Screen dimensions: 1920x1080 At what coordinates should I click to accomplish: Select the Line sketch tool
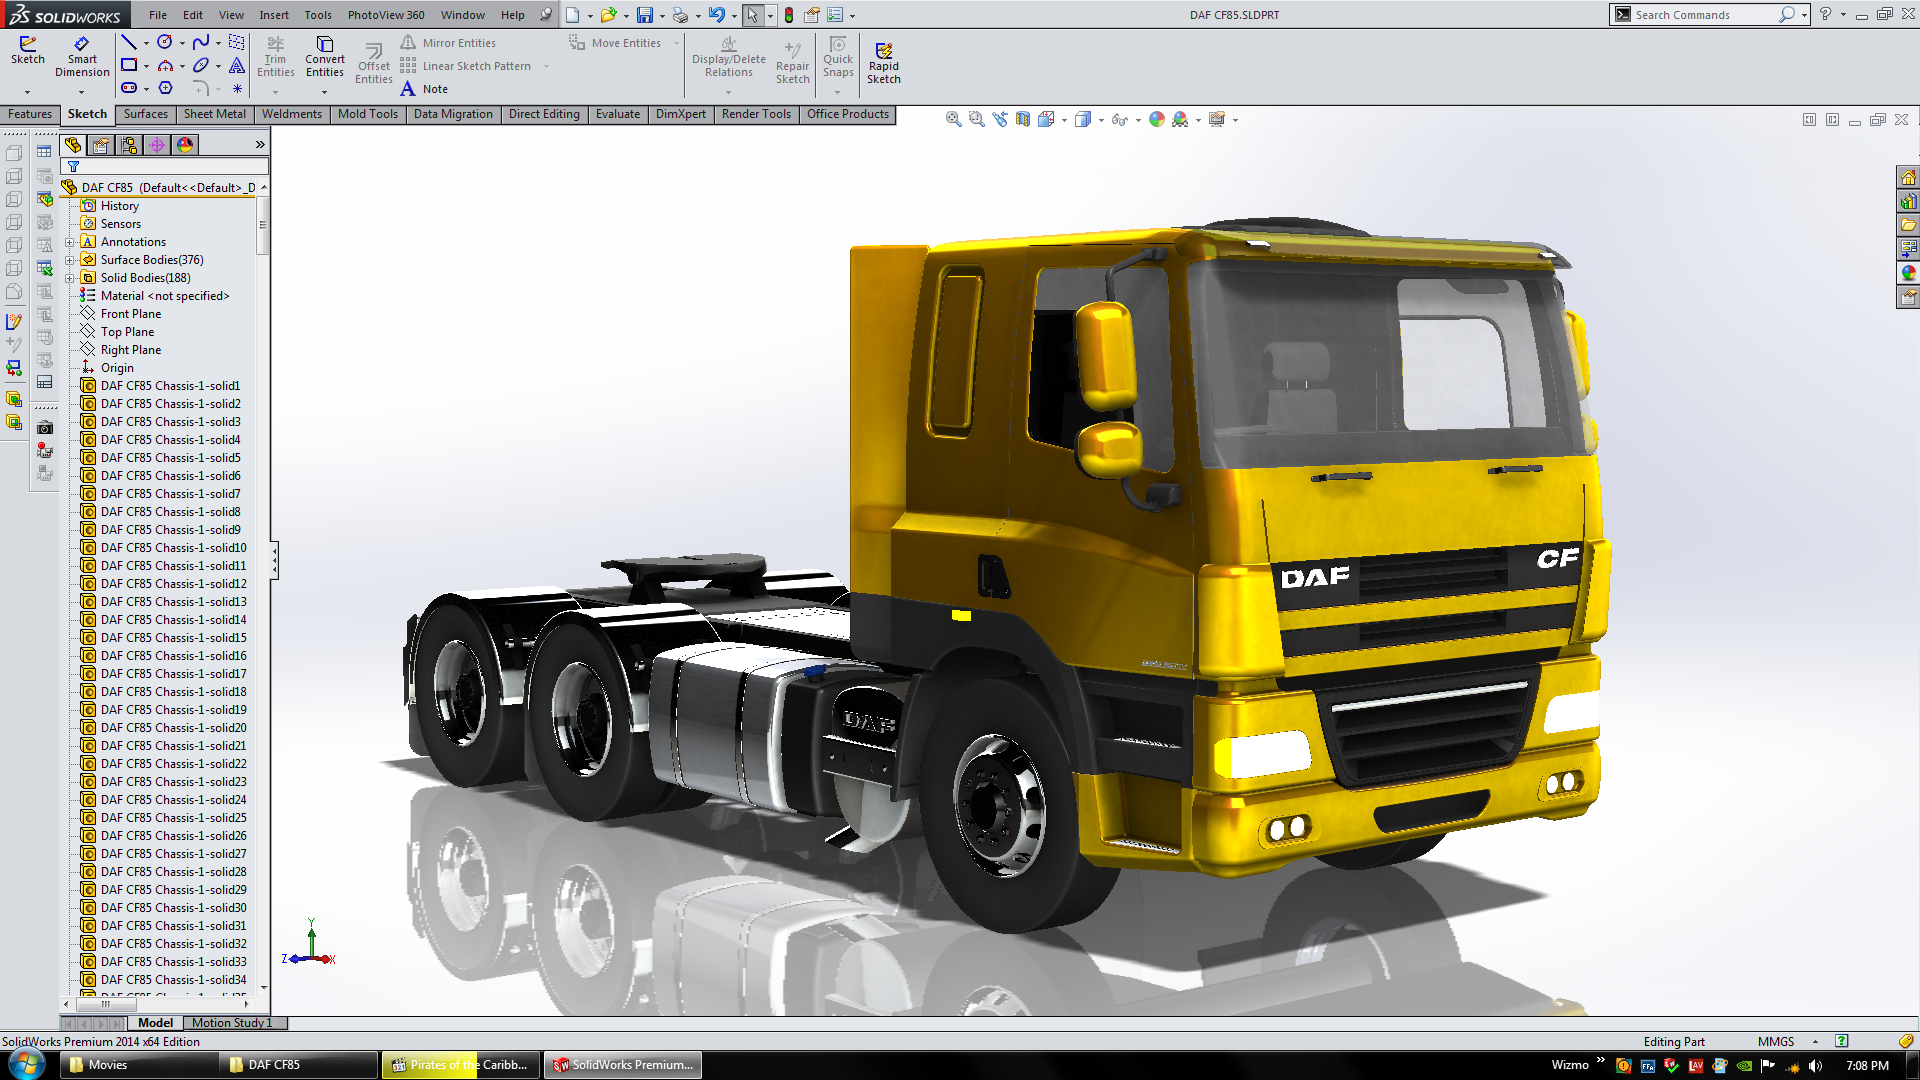coord(129,42)
